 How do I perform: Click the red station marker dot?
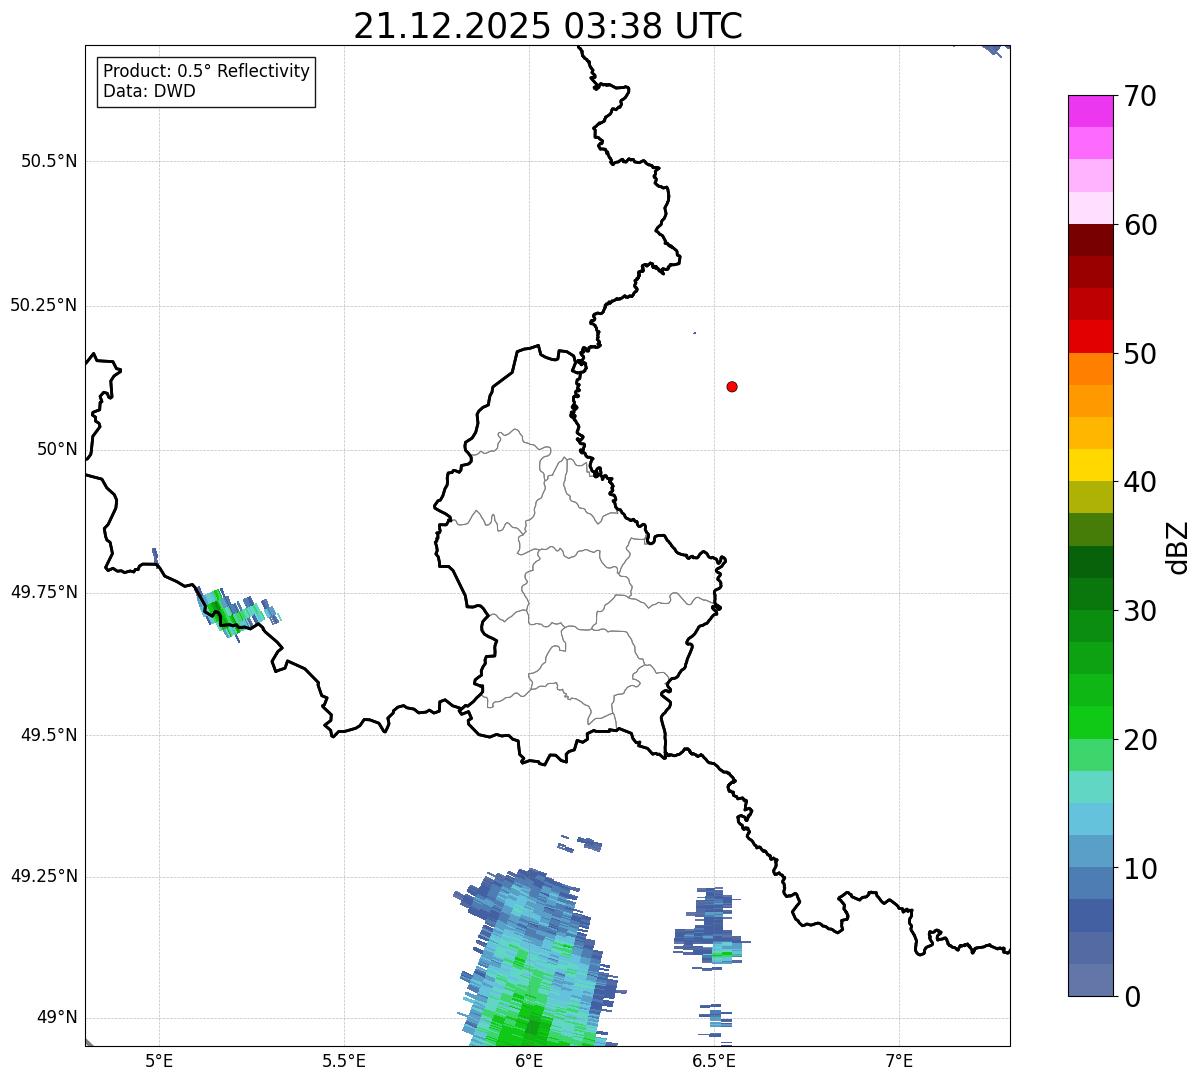coord(732,386)
